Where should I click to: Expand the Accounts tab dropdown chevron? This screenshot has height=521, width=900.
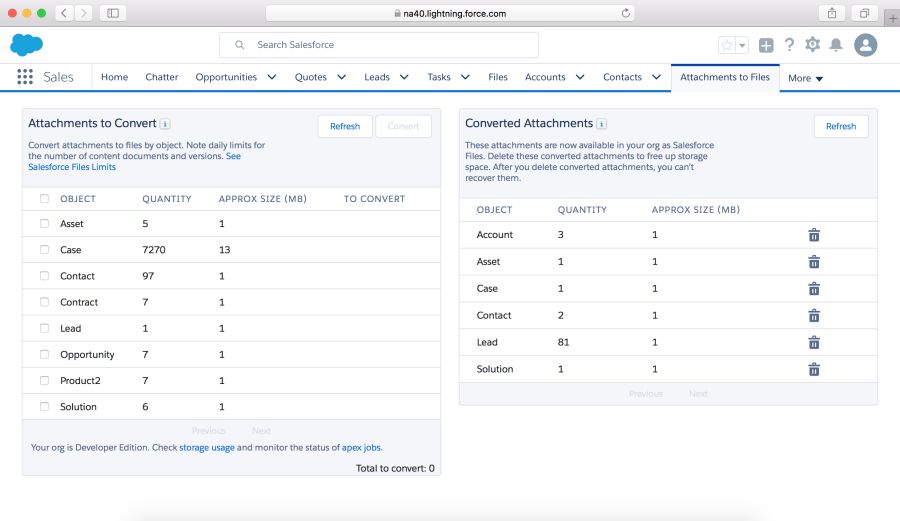[580, 77]
